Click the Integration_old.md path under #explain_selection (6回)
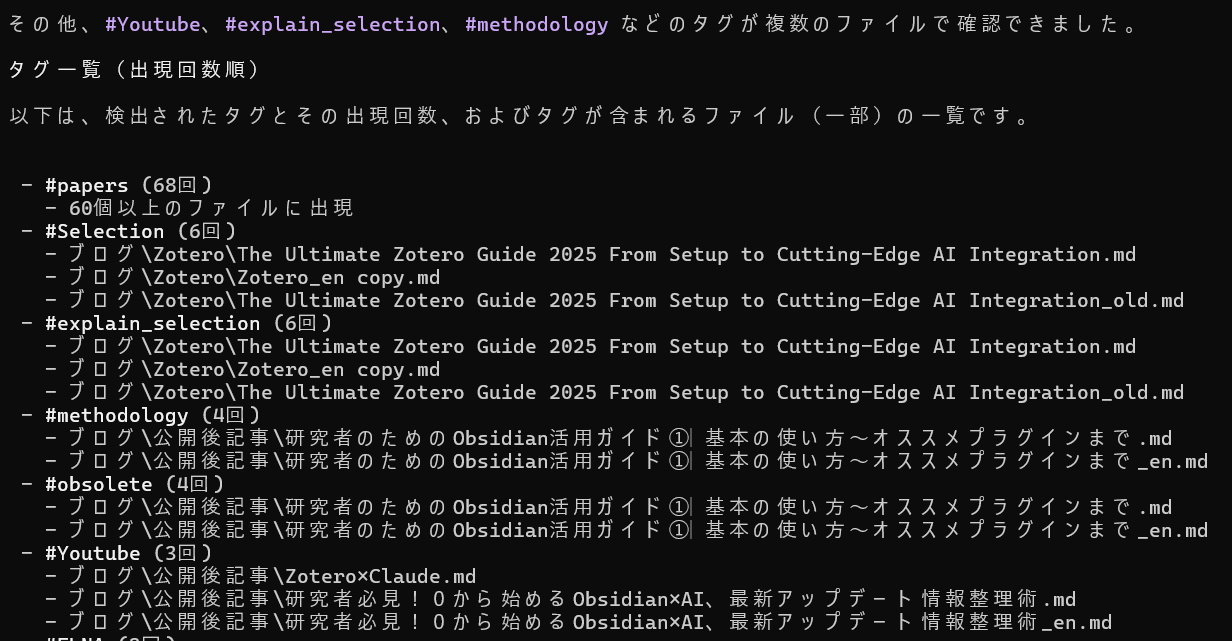 coord(627,392)
